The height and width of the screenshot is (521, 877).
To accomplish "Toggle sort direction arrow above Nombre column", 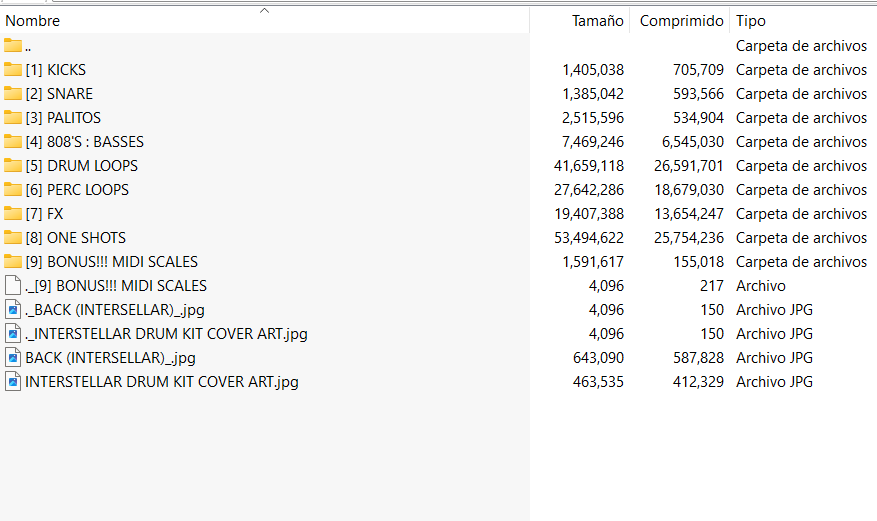I will [x=264, y=11].
